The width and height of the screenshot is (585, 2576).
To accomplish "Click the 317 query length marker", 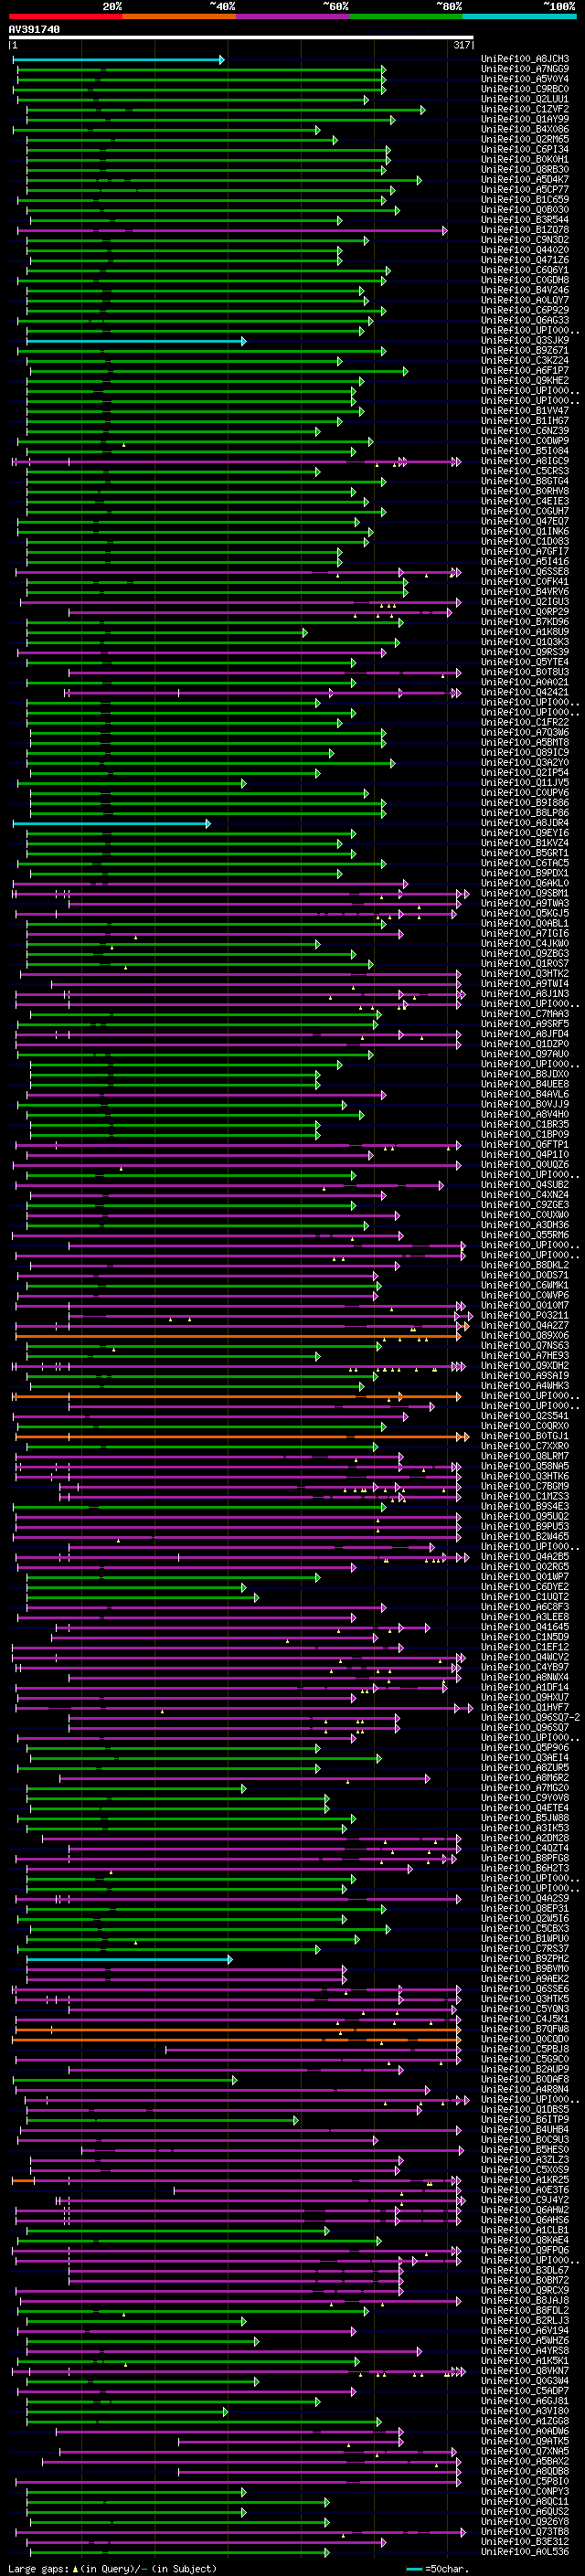I will pyautogui.click(x=461, y=45).
